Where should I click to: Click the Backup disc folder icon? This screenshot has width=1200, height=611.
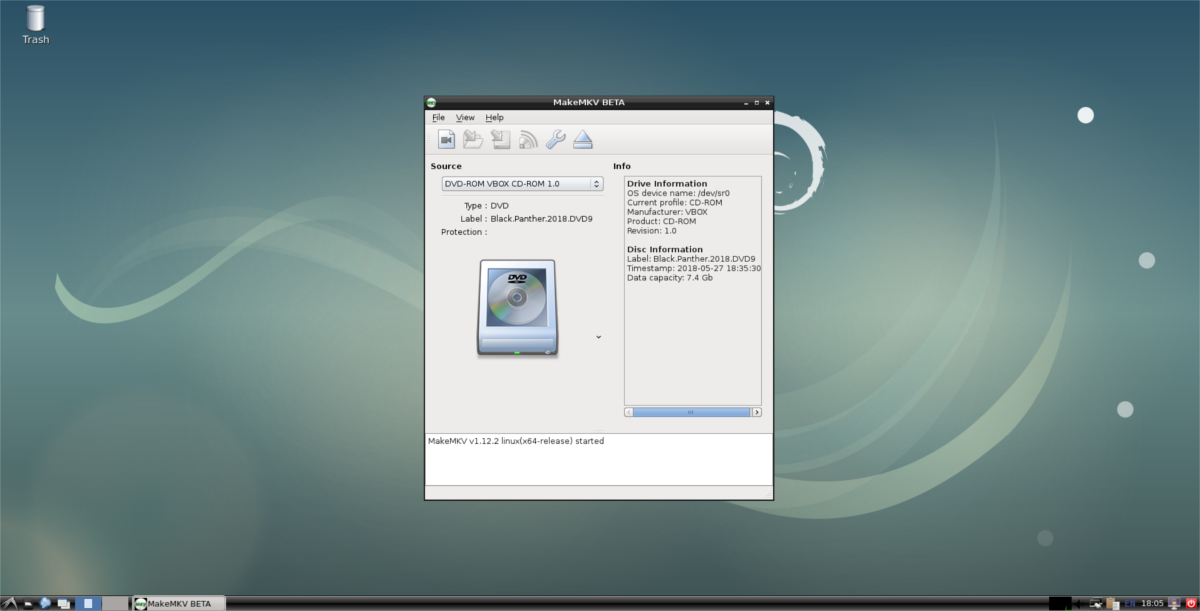tap(474, 140)
